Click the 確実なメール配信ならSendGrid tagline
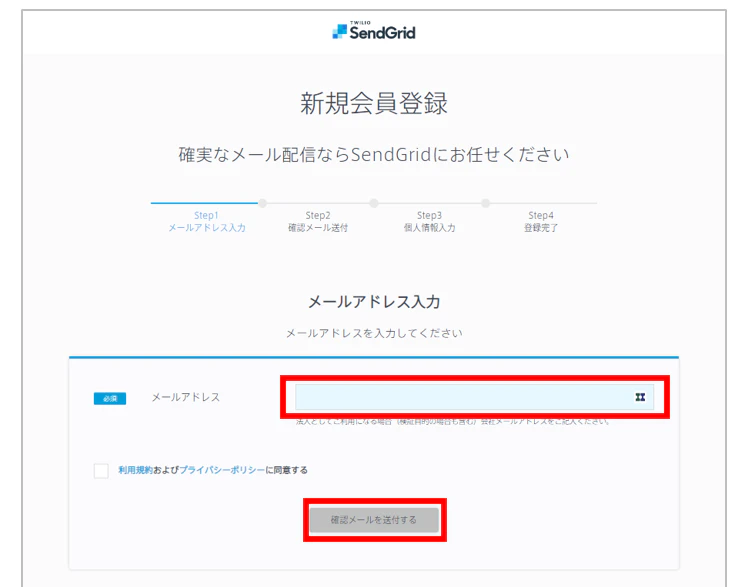The width and height of the screenshot is (745, 587). [374, 154]
